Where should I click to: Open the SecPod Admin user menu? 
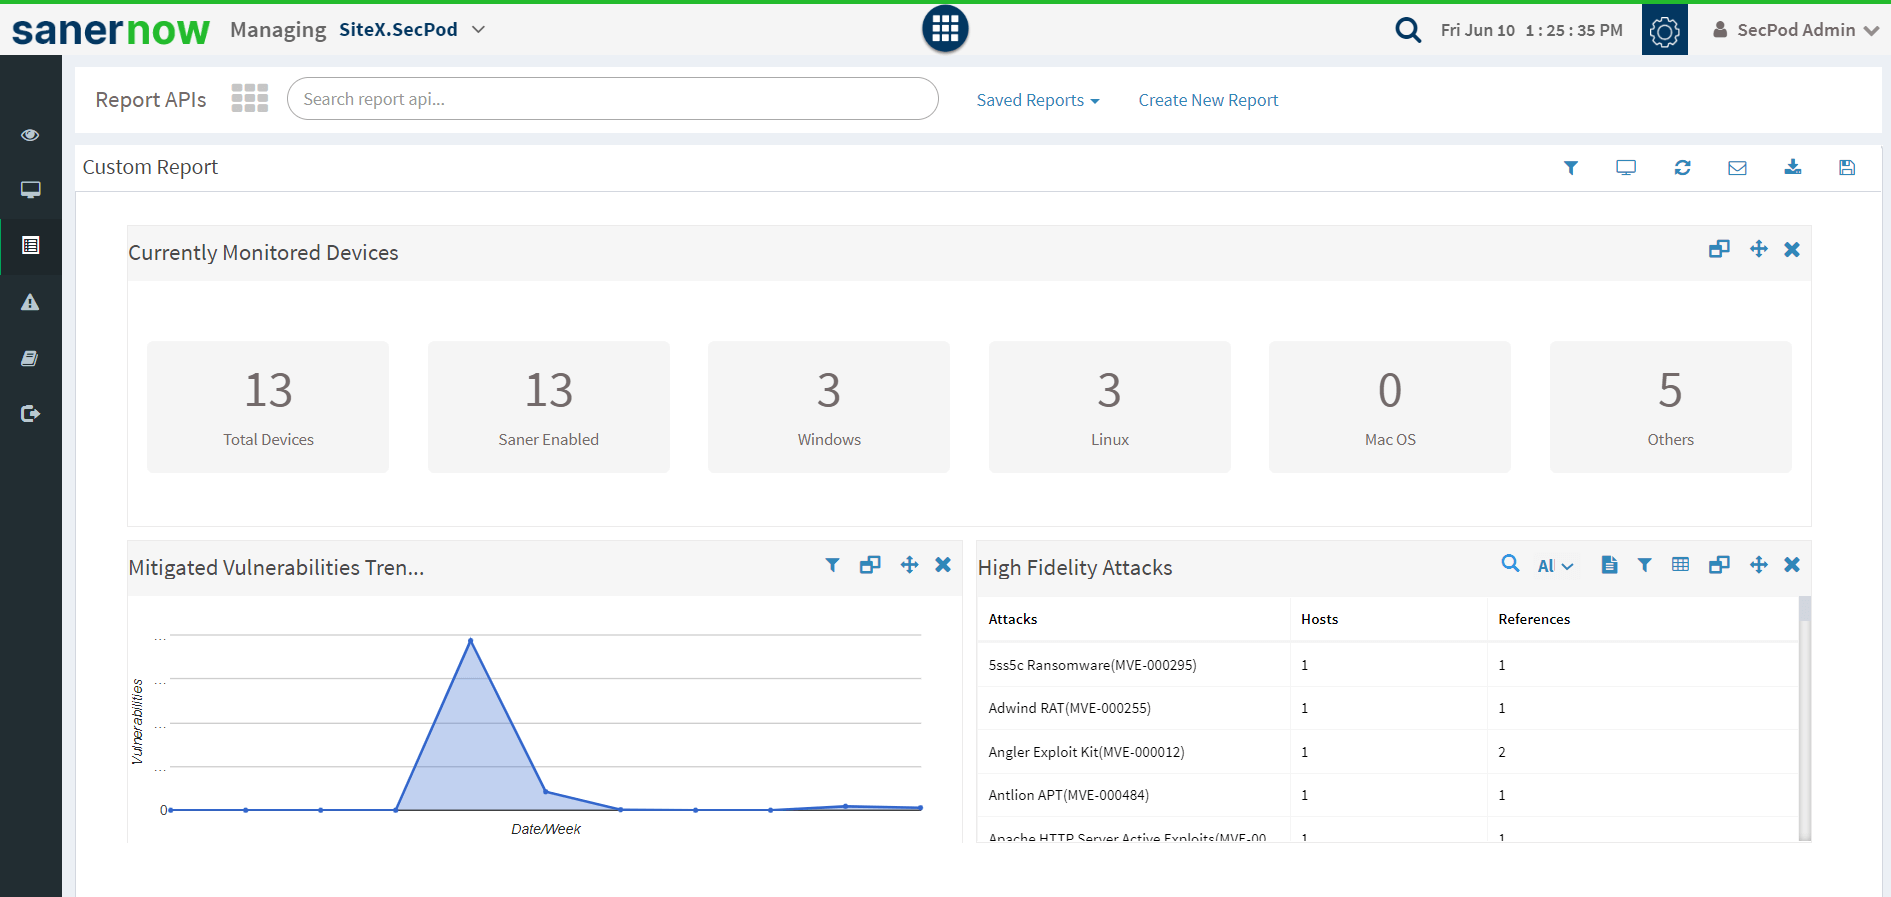point(1796,30)
